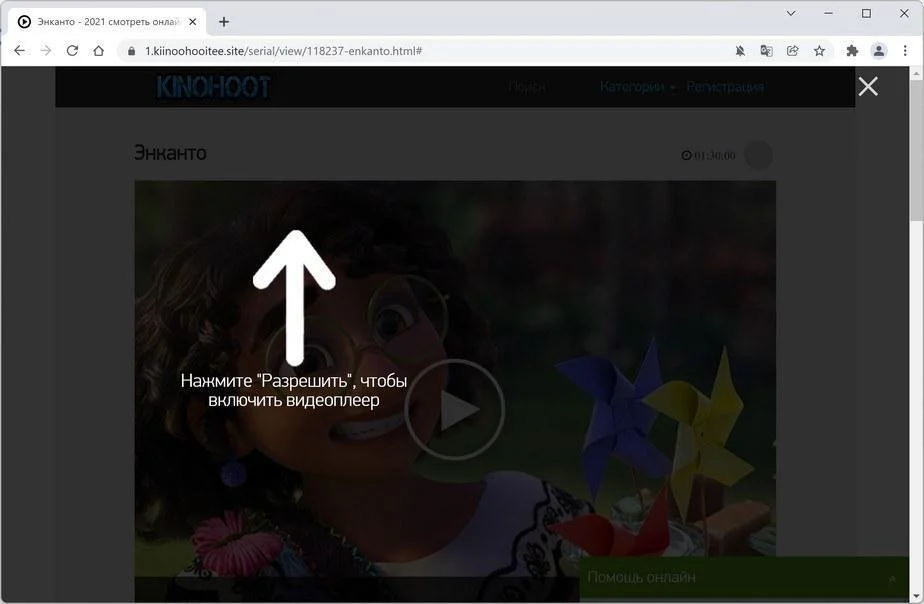Click the page vertical scrollbar thumb

pyautogui.click(x=916, y=151)
